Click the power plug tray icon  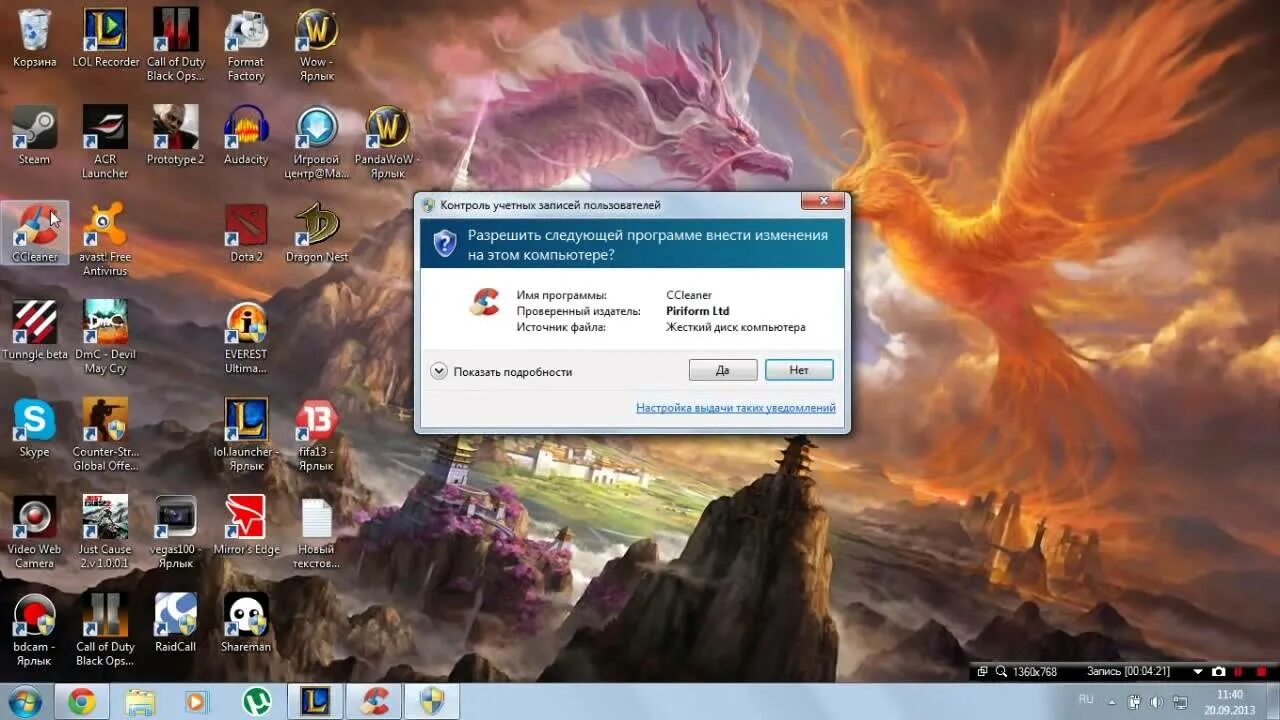click(x=1135, y=702)
